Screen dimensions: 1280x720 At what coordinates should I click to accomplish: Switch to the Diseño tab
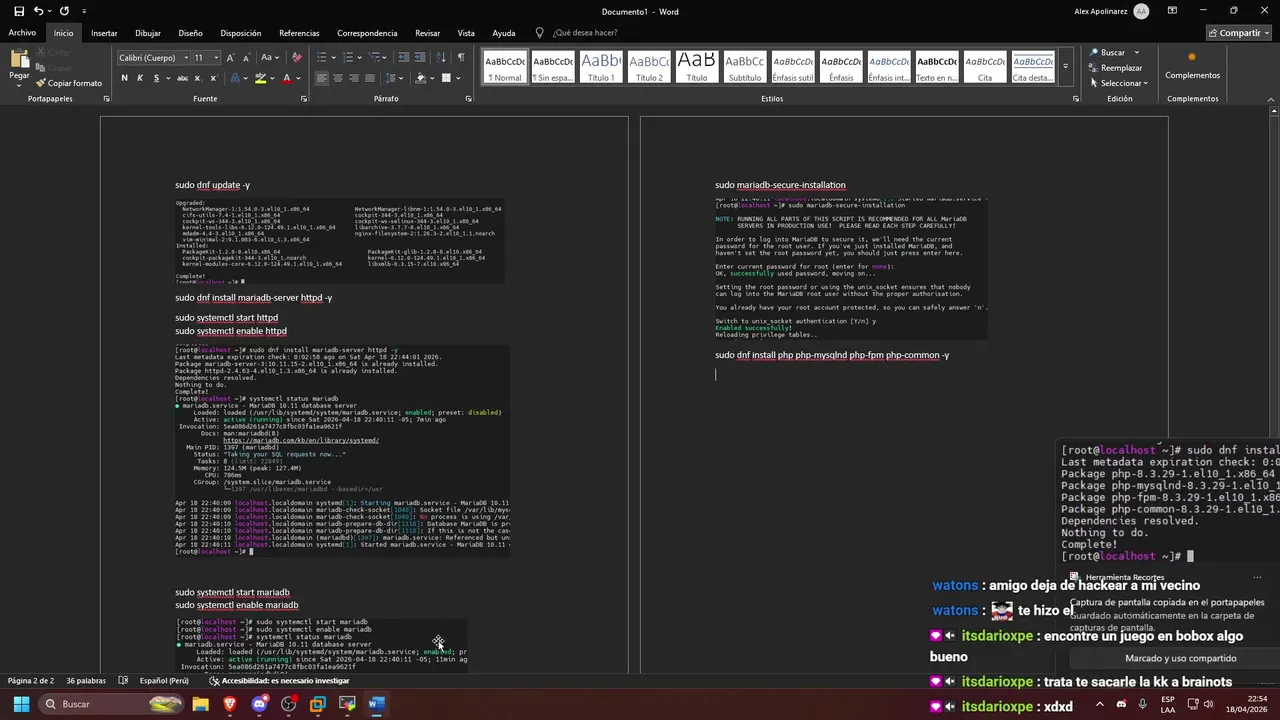(x=190, y=33)
